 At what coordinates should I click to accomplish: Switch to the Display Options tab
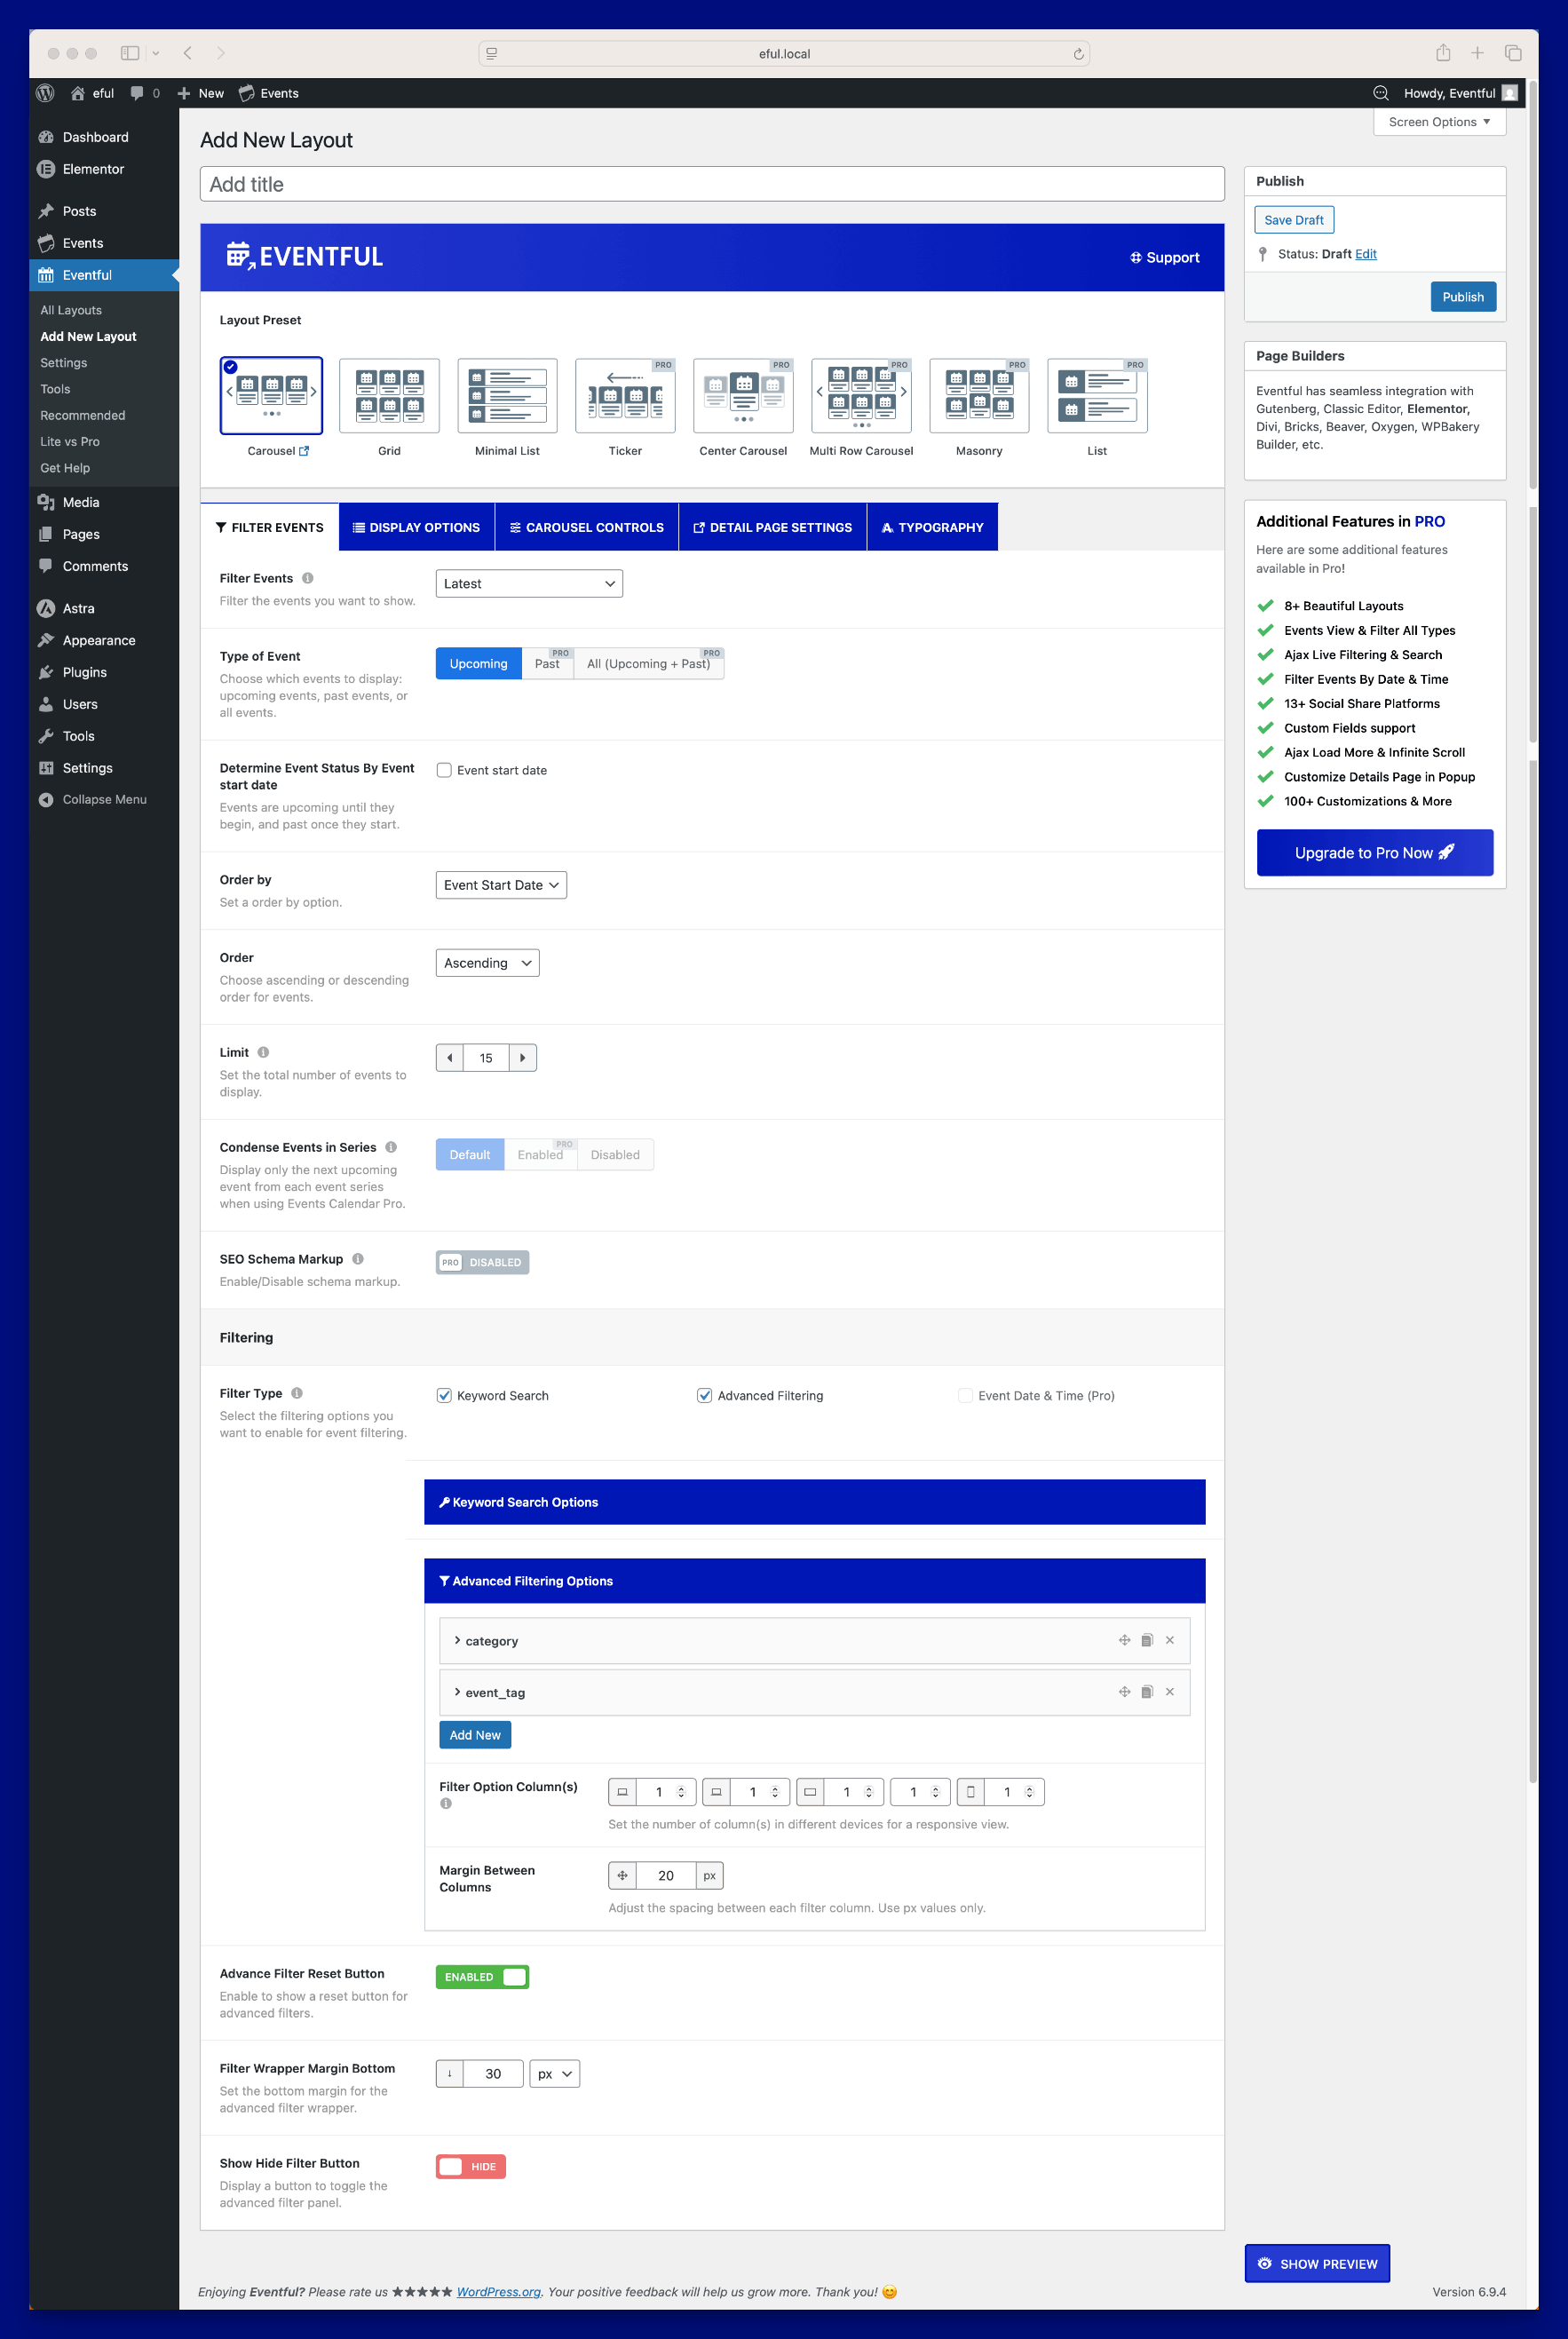[x=416, y=527]
